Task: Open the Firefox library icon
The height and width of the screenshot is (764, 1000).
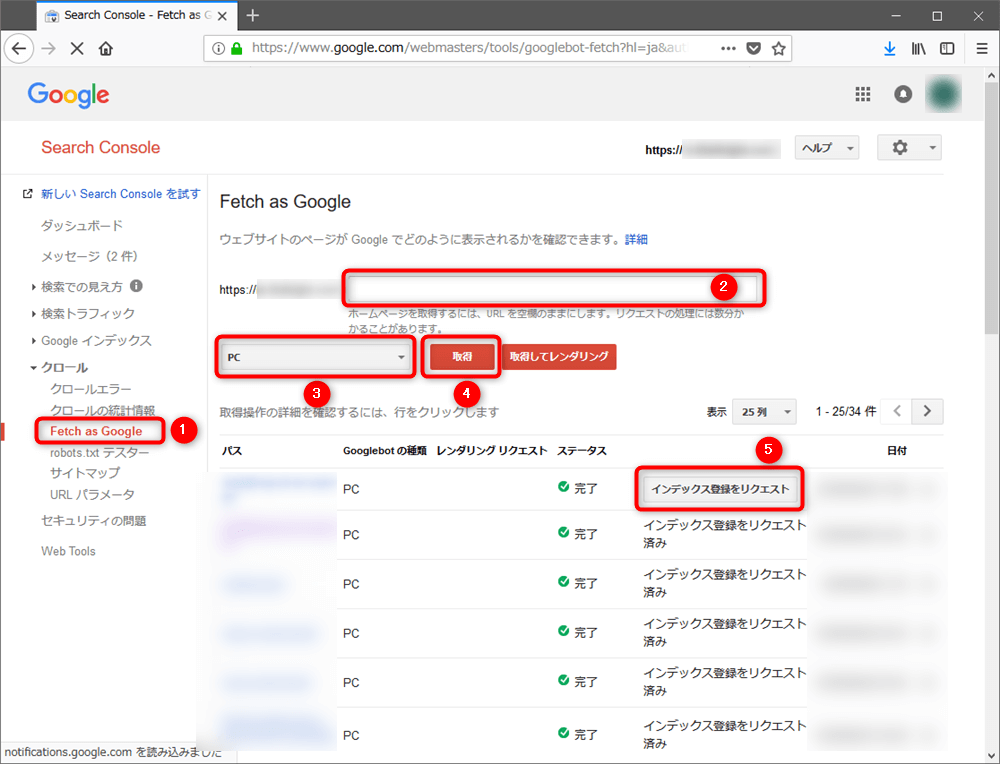Action: pyautogui.click(x=918, y=48)
